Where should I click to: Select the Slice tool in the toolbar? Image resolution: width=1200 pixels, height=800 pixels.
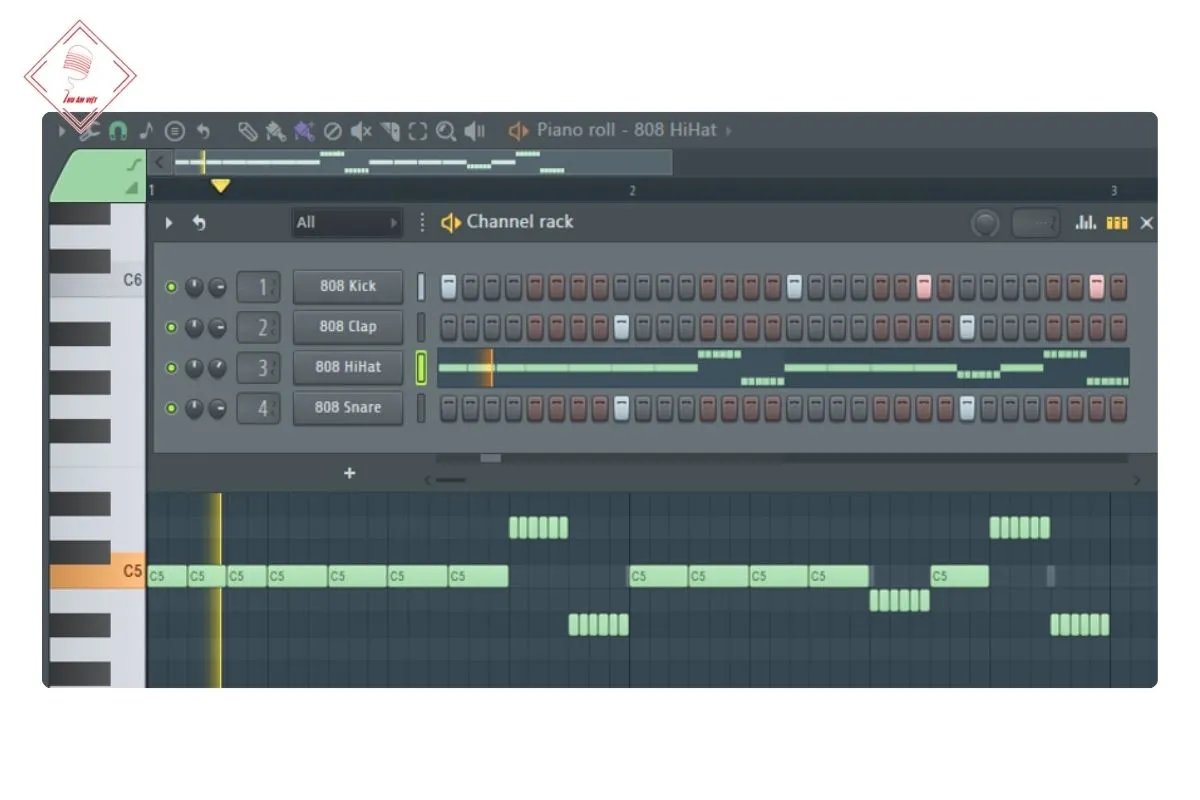[390, 131]
